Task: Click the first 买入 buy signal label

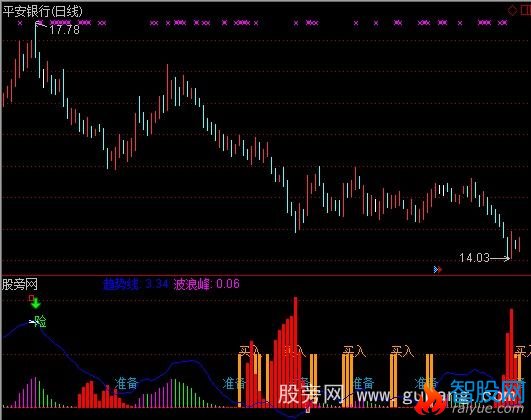Action: (251, 351)
